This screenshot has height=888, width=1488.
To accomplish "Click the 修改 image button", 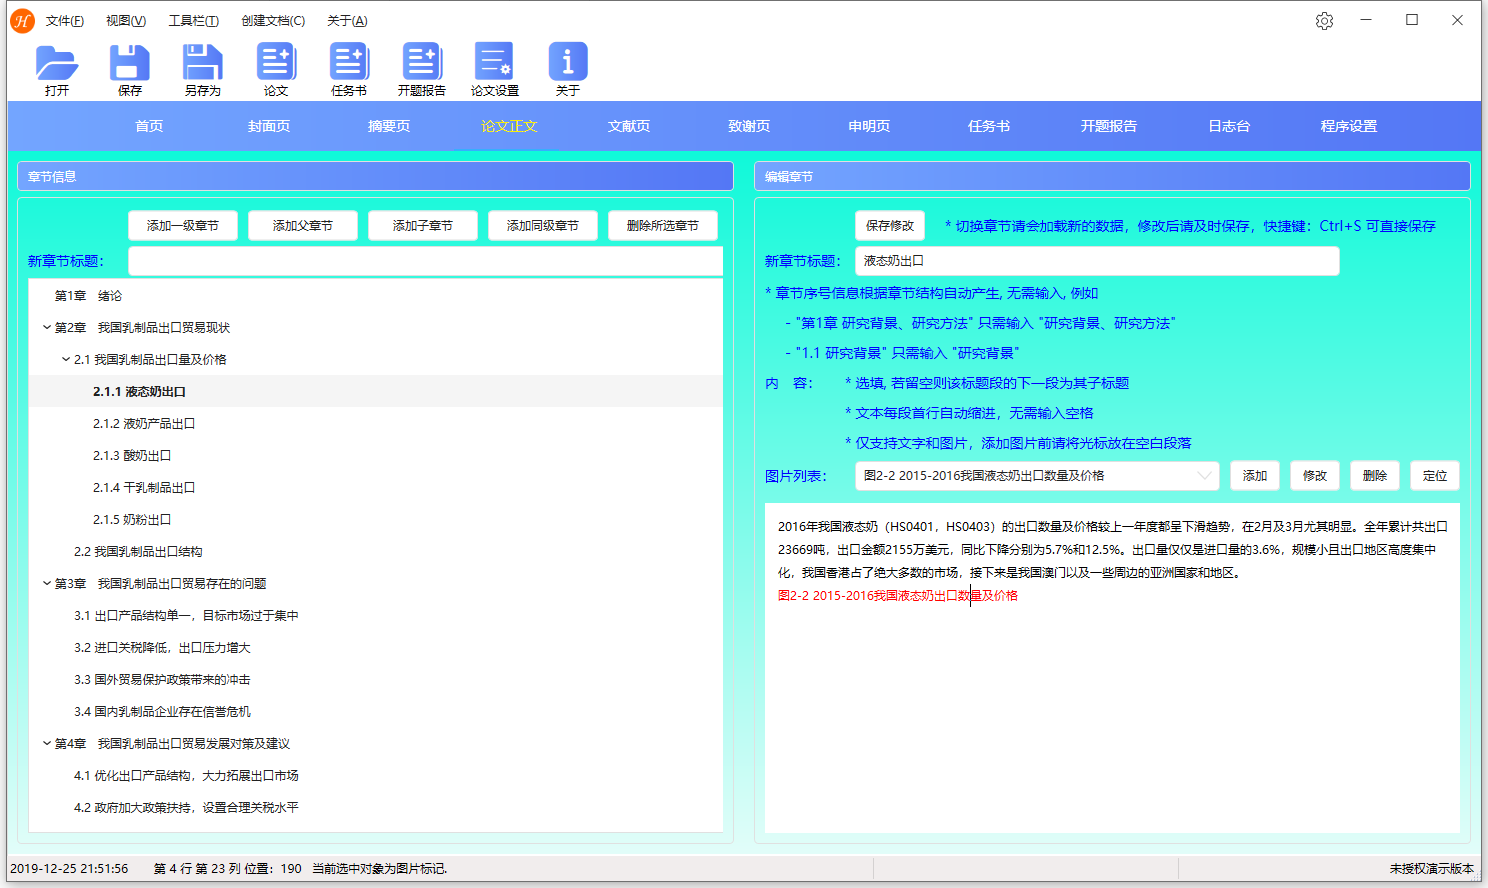I will click(1315, 476).
